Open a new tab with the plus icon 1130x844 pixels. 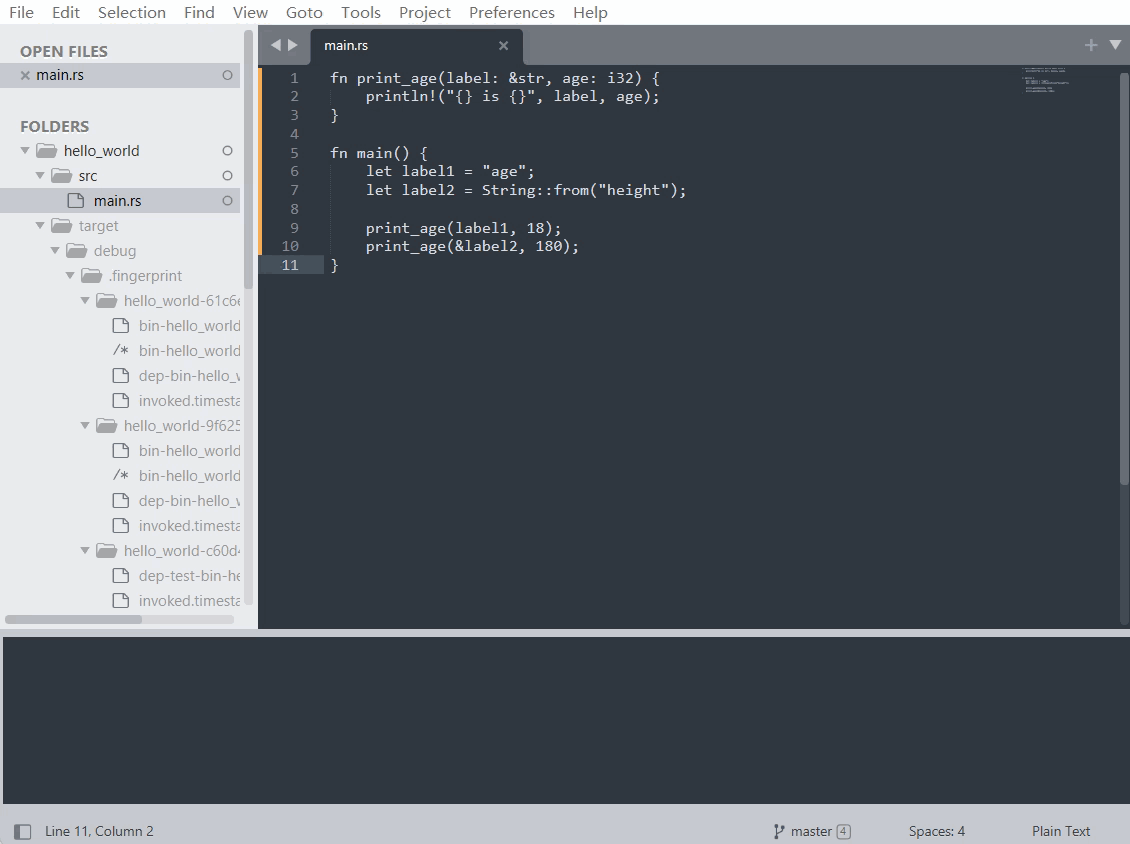coord(1090,44)
